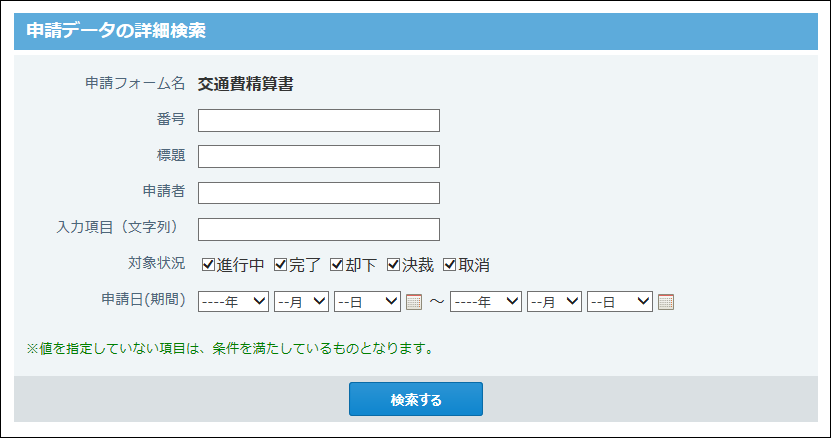The image size is (831, 438).
Task: Expand the end year dropdown
Action: [485, 301]
